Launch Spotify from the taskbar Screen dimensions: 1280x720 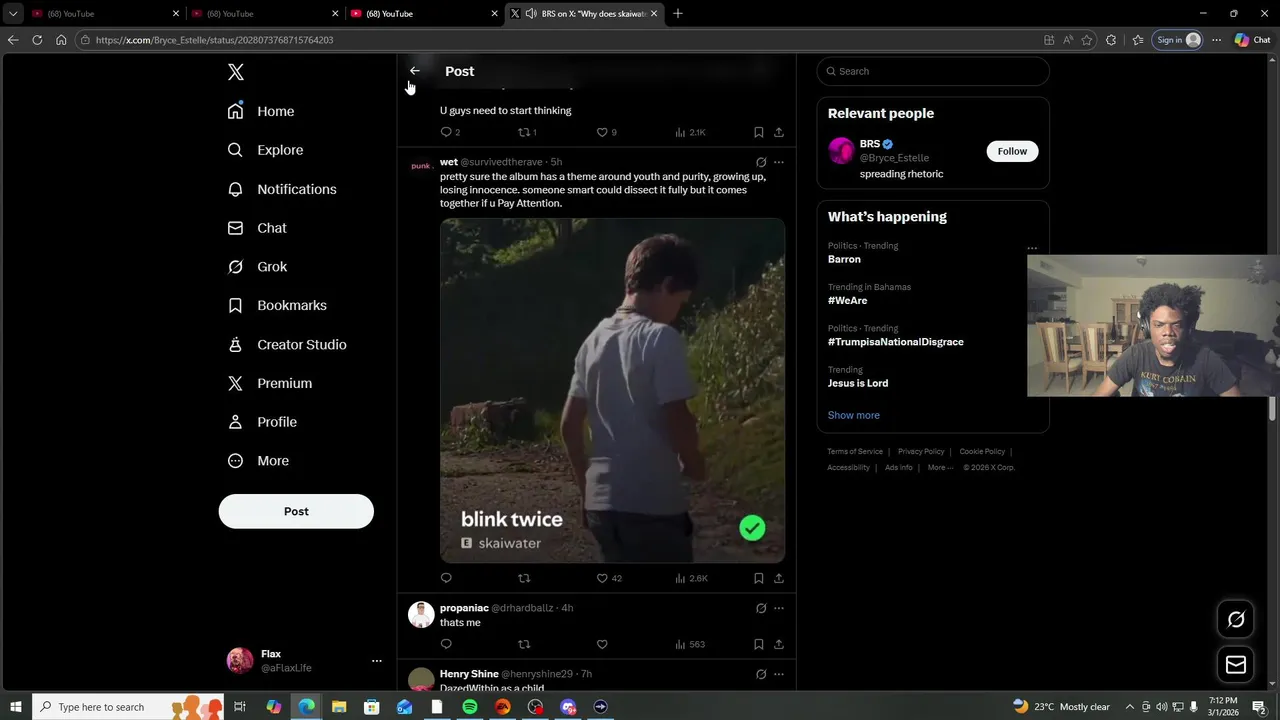tap(470, 707)
